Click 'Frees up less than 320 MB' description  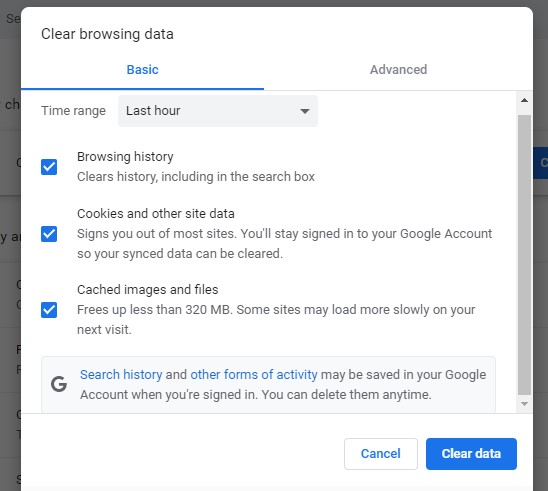click(276, 319)
